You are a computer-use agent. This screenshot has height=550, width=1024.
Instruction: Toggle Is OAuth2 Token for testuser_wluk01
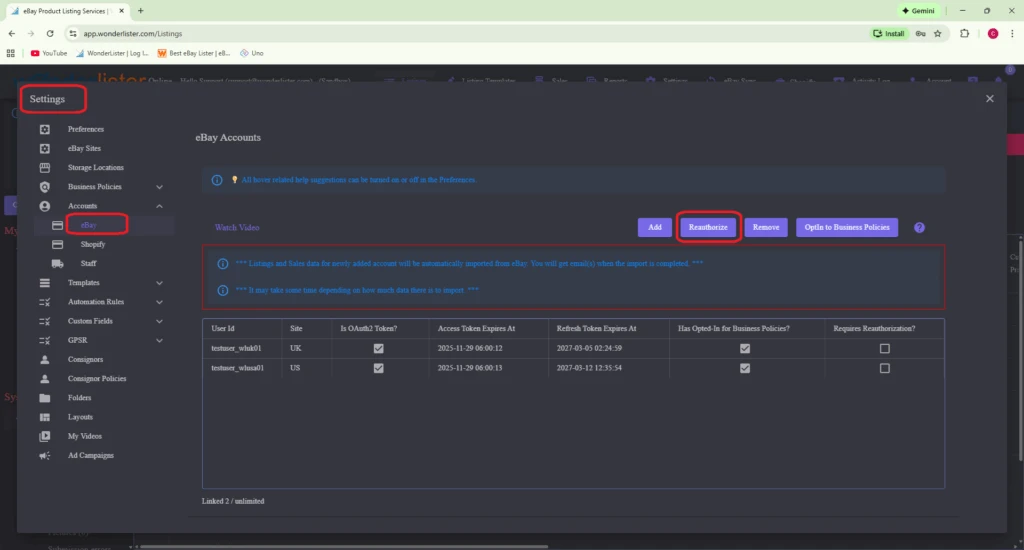coord(378,348)
